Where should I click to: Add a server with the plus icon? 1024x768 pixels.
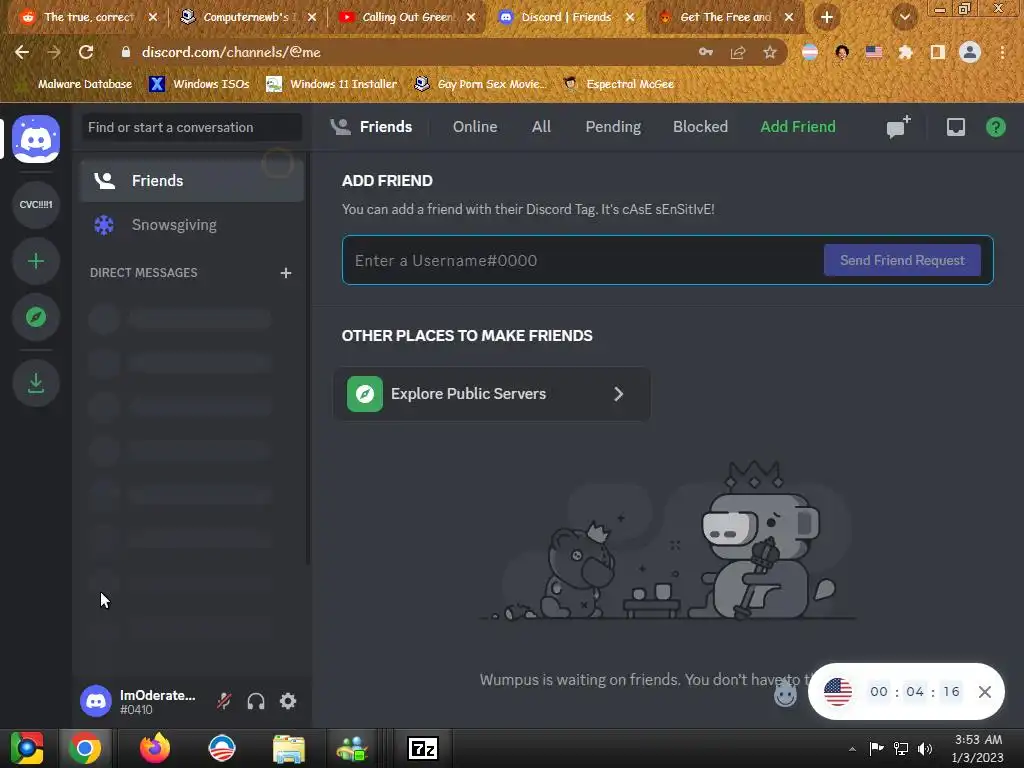[x=36, y=261]
